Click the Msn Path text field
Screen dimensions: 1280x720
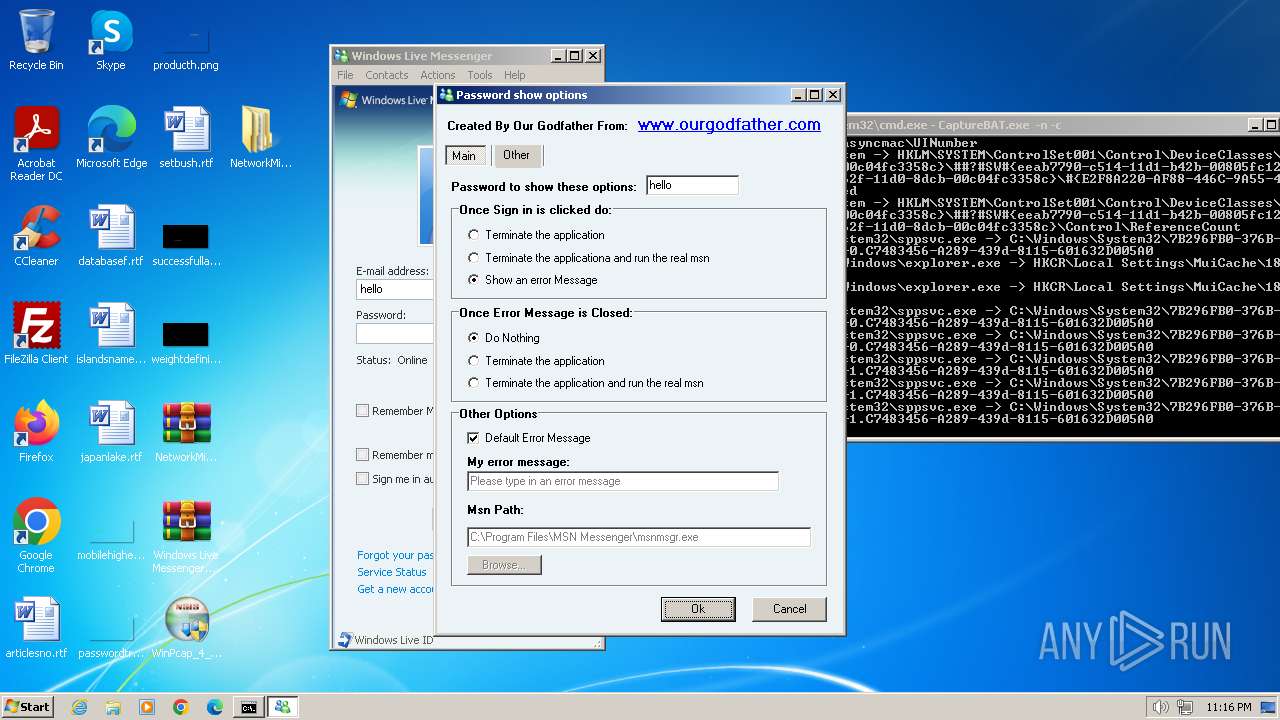[x=638, y=537]
